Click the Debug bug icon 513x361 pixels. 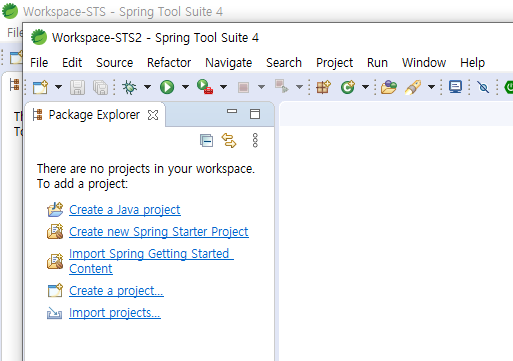tap(130, 87)
